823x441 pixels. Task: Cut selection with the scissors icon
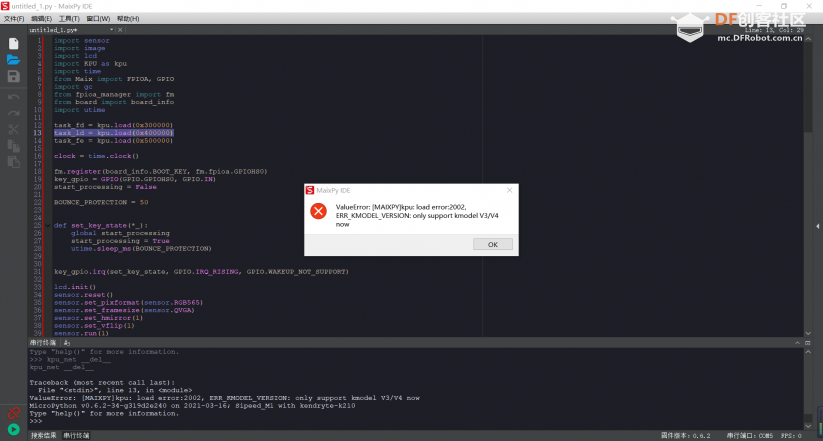pyautogui.click(x=14, y=129)
